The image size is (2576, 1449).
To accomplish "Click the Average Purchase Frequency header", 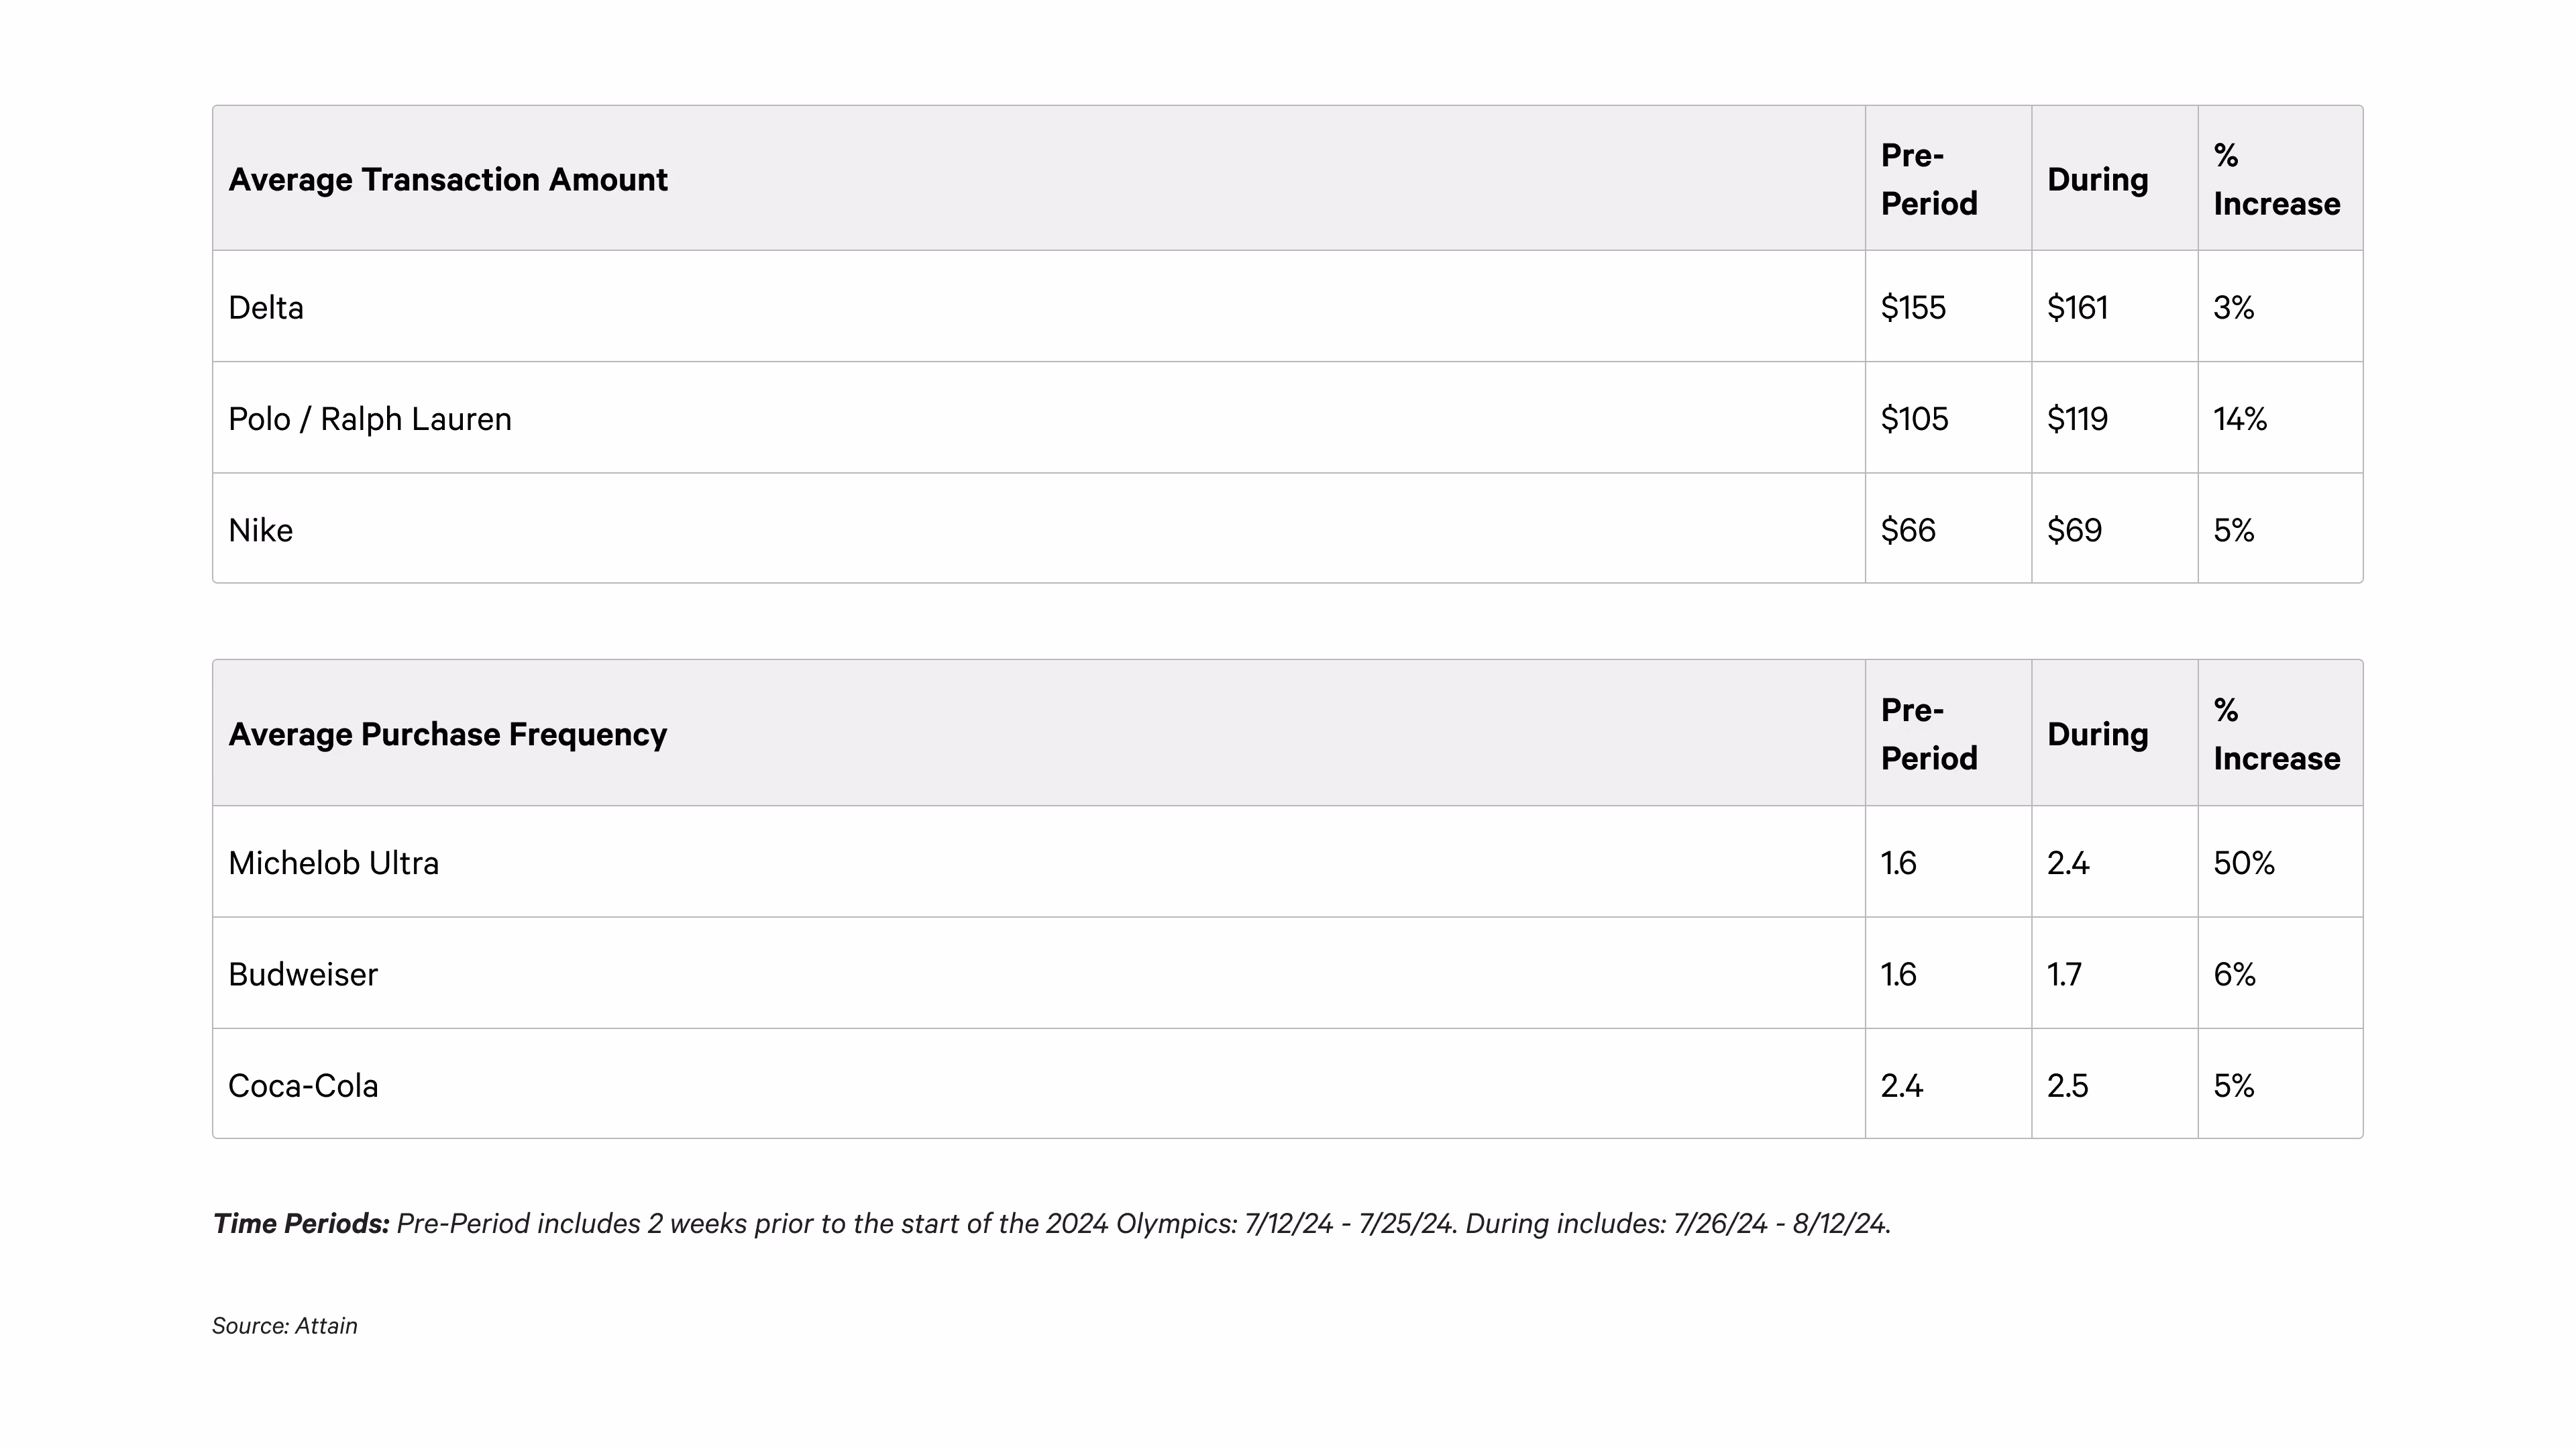I will coord(448,734).
